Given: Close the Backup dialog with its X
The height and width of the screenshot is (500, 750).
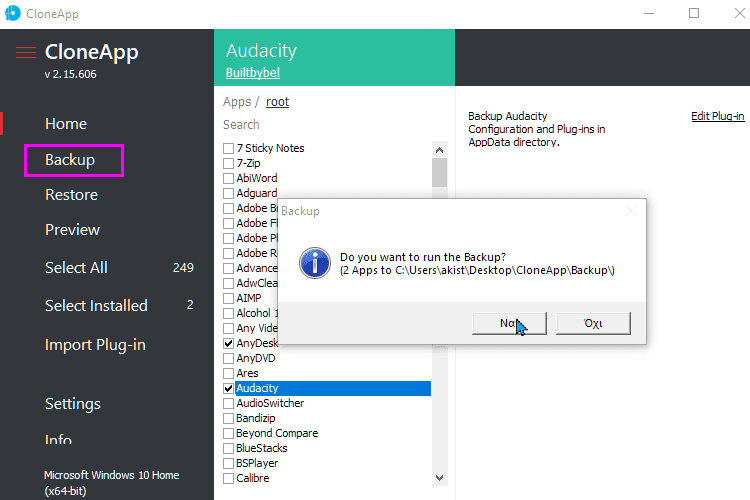Looking at the screenshot, I should pyautogui.click(x=631, y=211).
